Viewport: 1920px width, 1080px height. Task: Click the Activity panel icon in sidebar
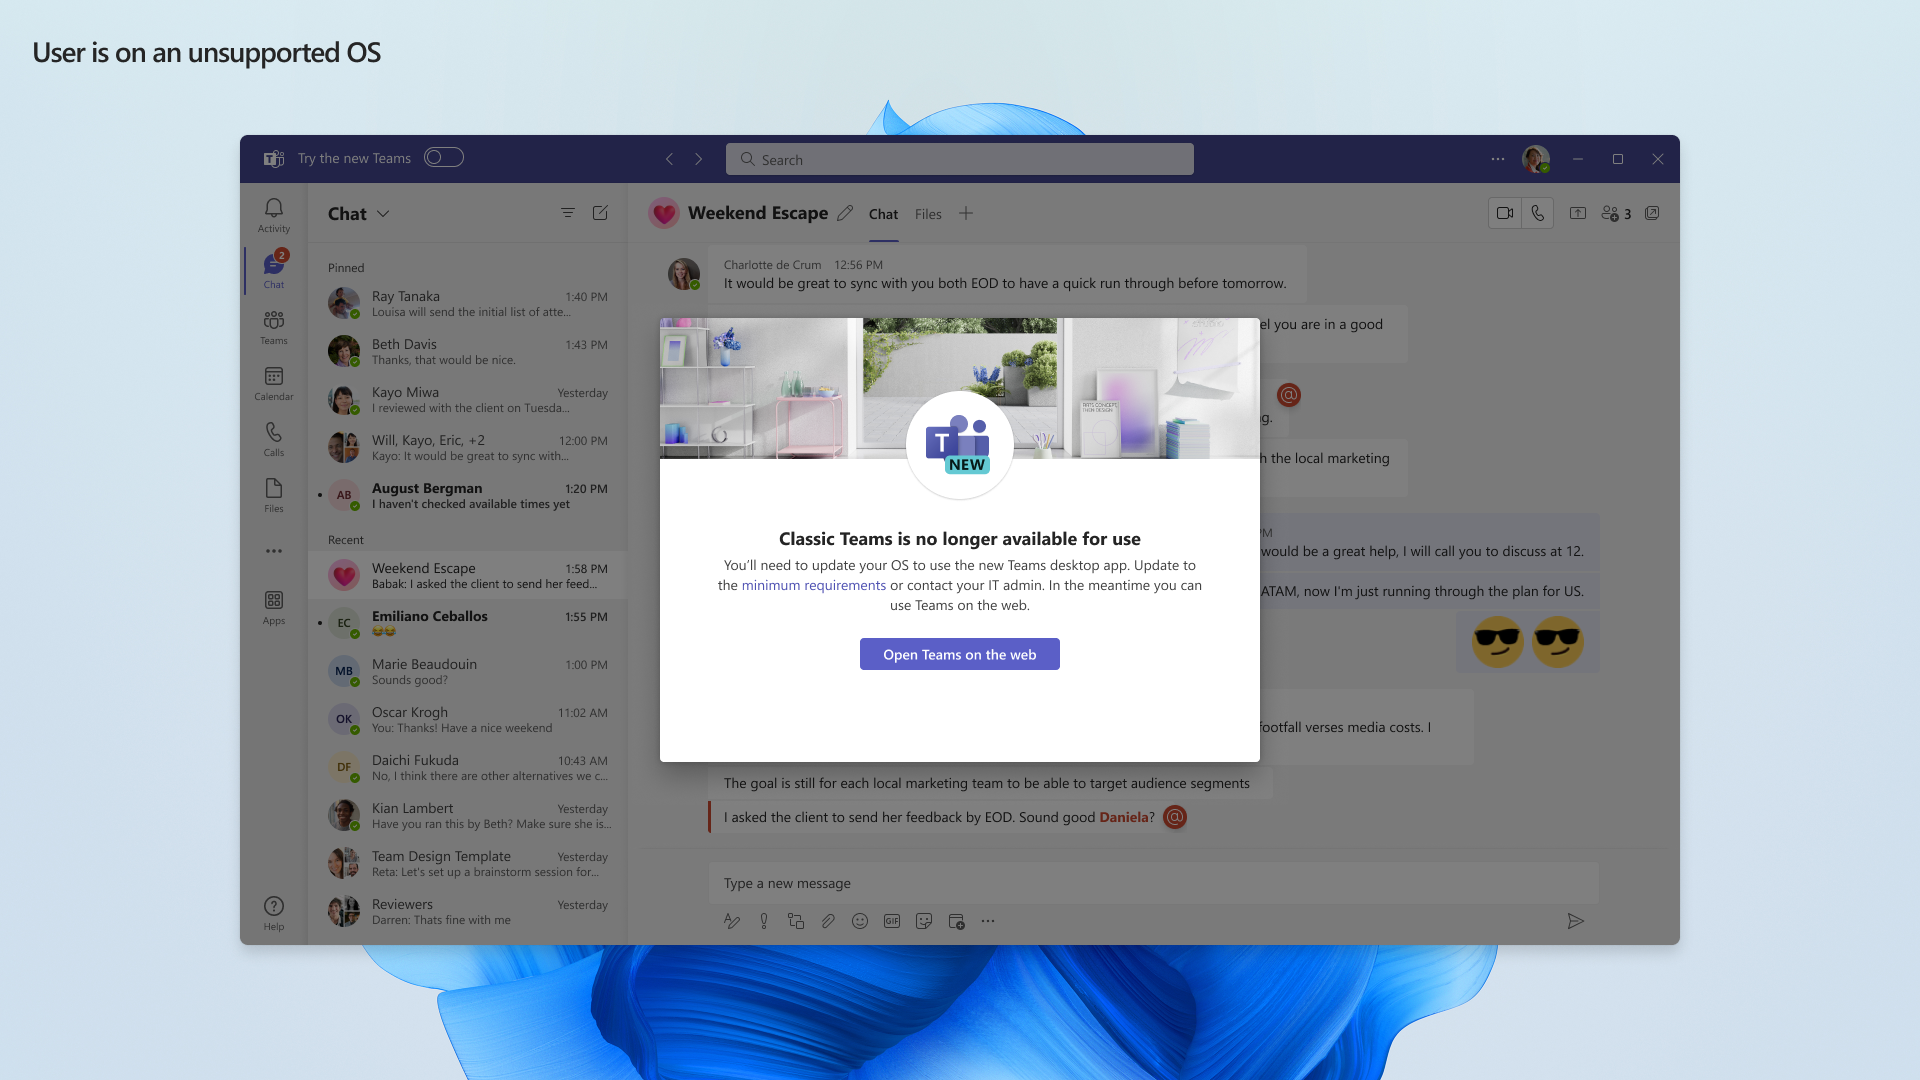tap(274, 215)
